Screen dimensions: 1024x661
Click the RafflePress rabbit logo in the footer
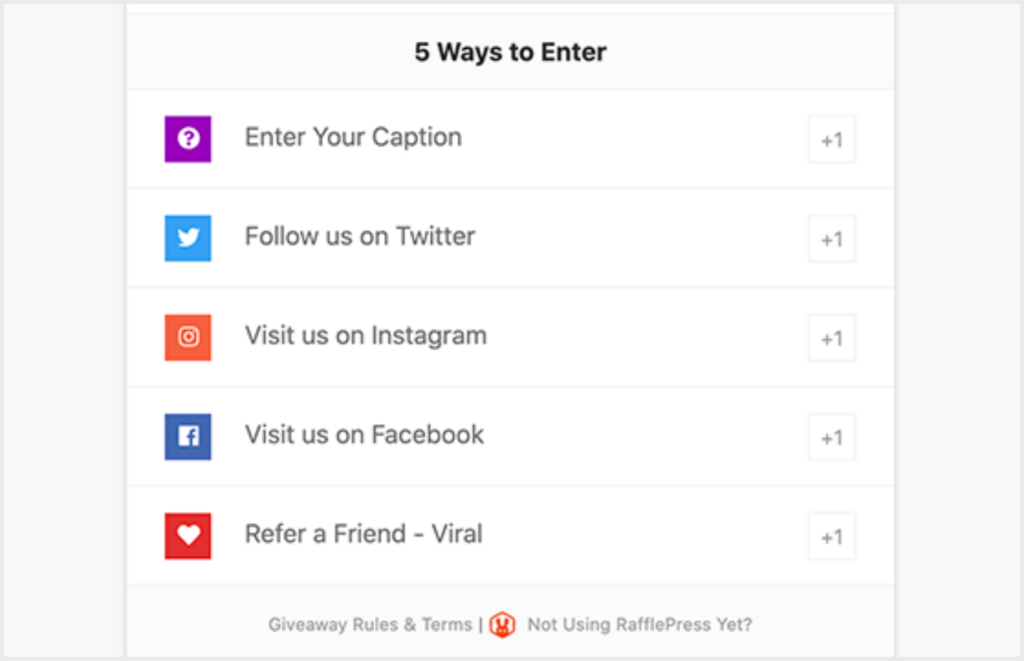click(x=503, y=624)
